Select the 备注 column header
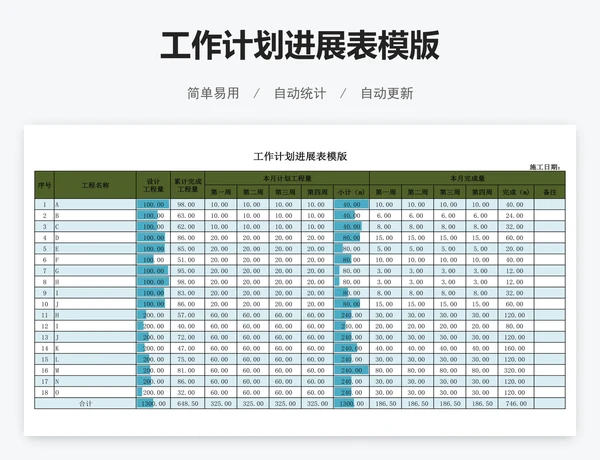Image resolution: width=600 pixels, height=460 pixels. tap(549, 191)
